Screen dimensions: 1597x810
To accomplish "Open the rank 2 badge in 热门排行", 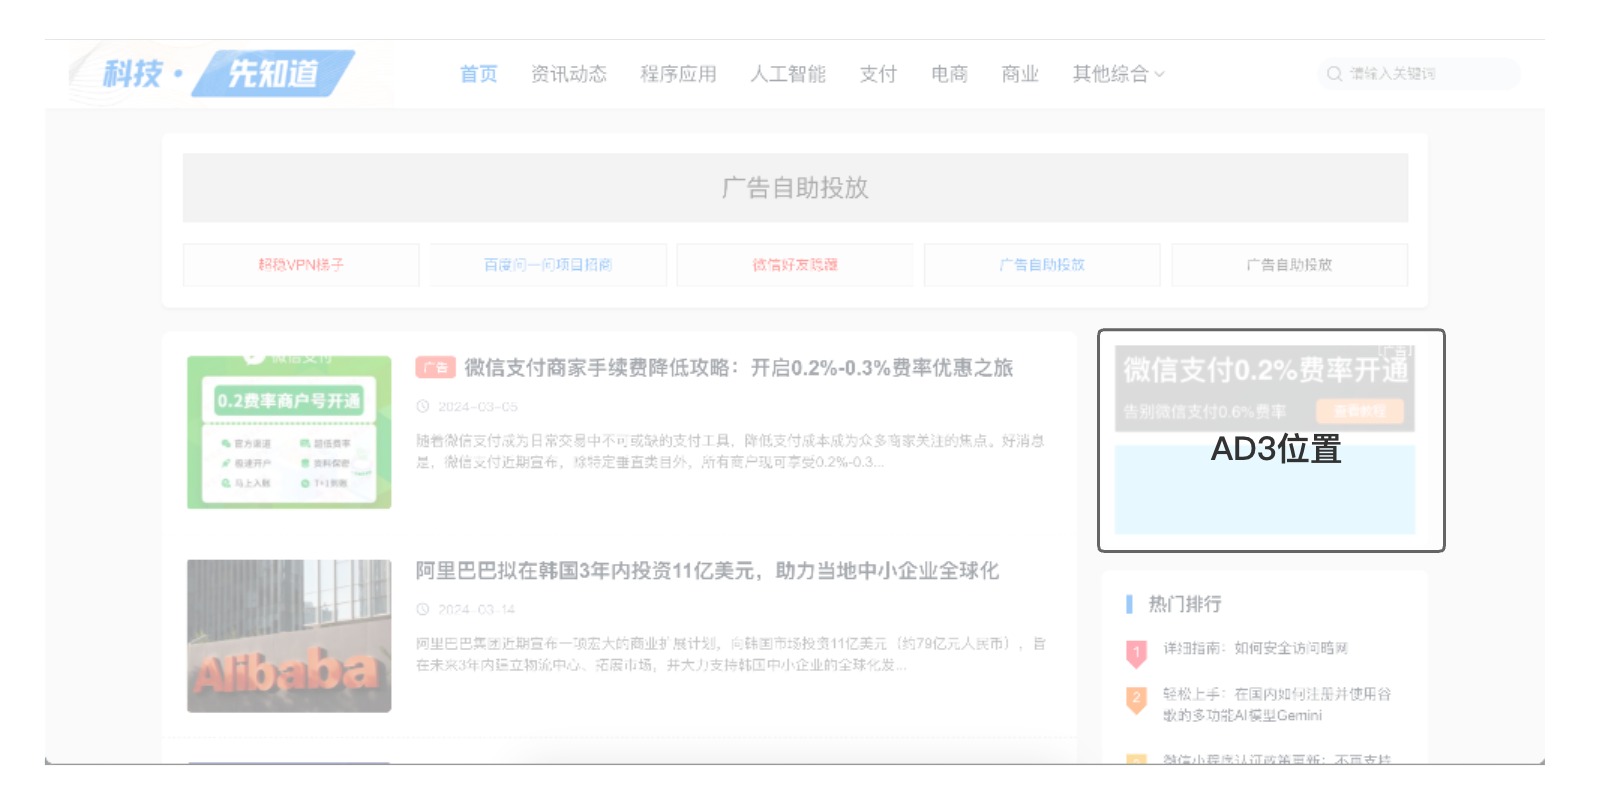I will coord(1136,700).
